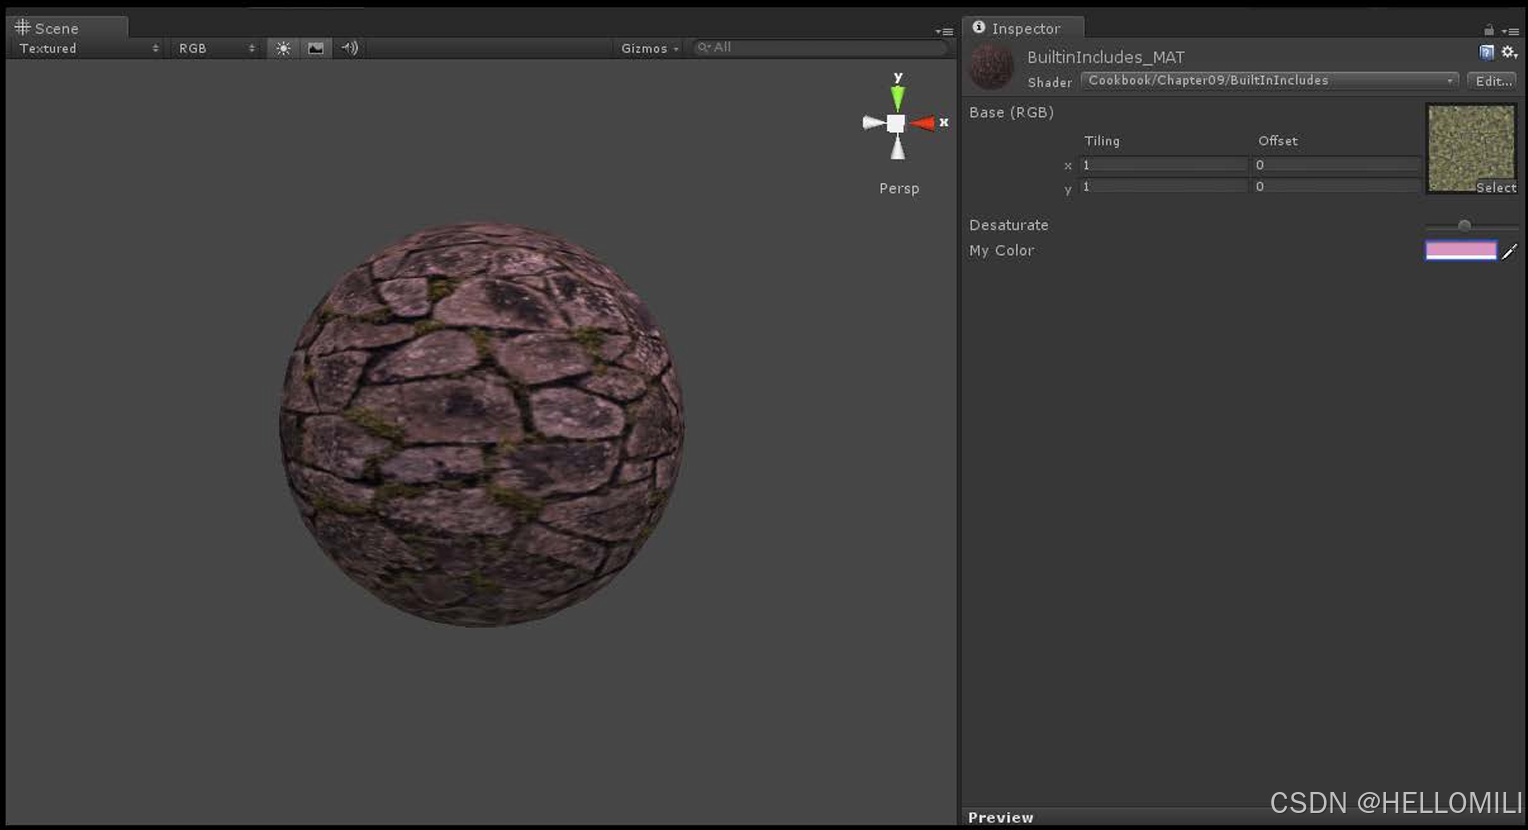Click Select on the Base texture
The height and width of the screenshot is (830, 1528).
1495,187
